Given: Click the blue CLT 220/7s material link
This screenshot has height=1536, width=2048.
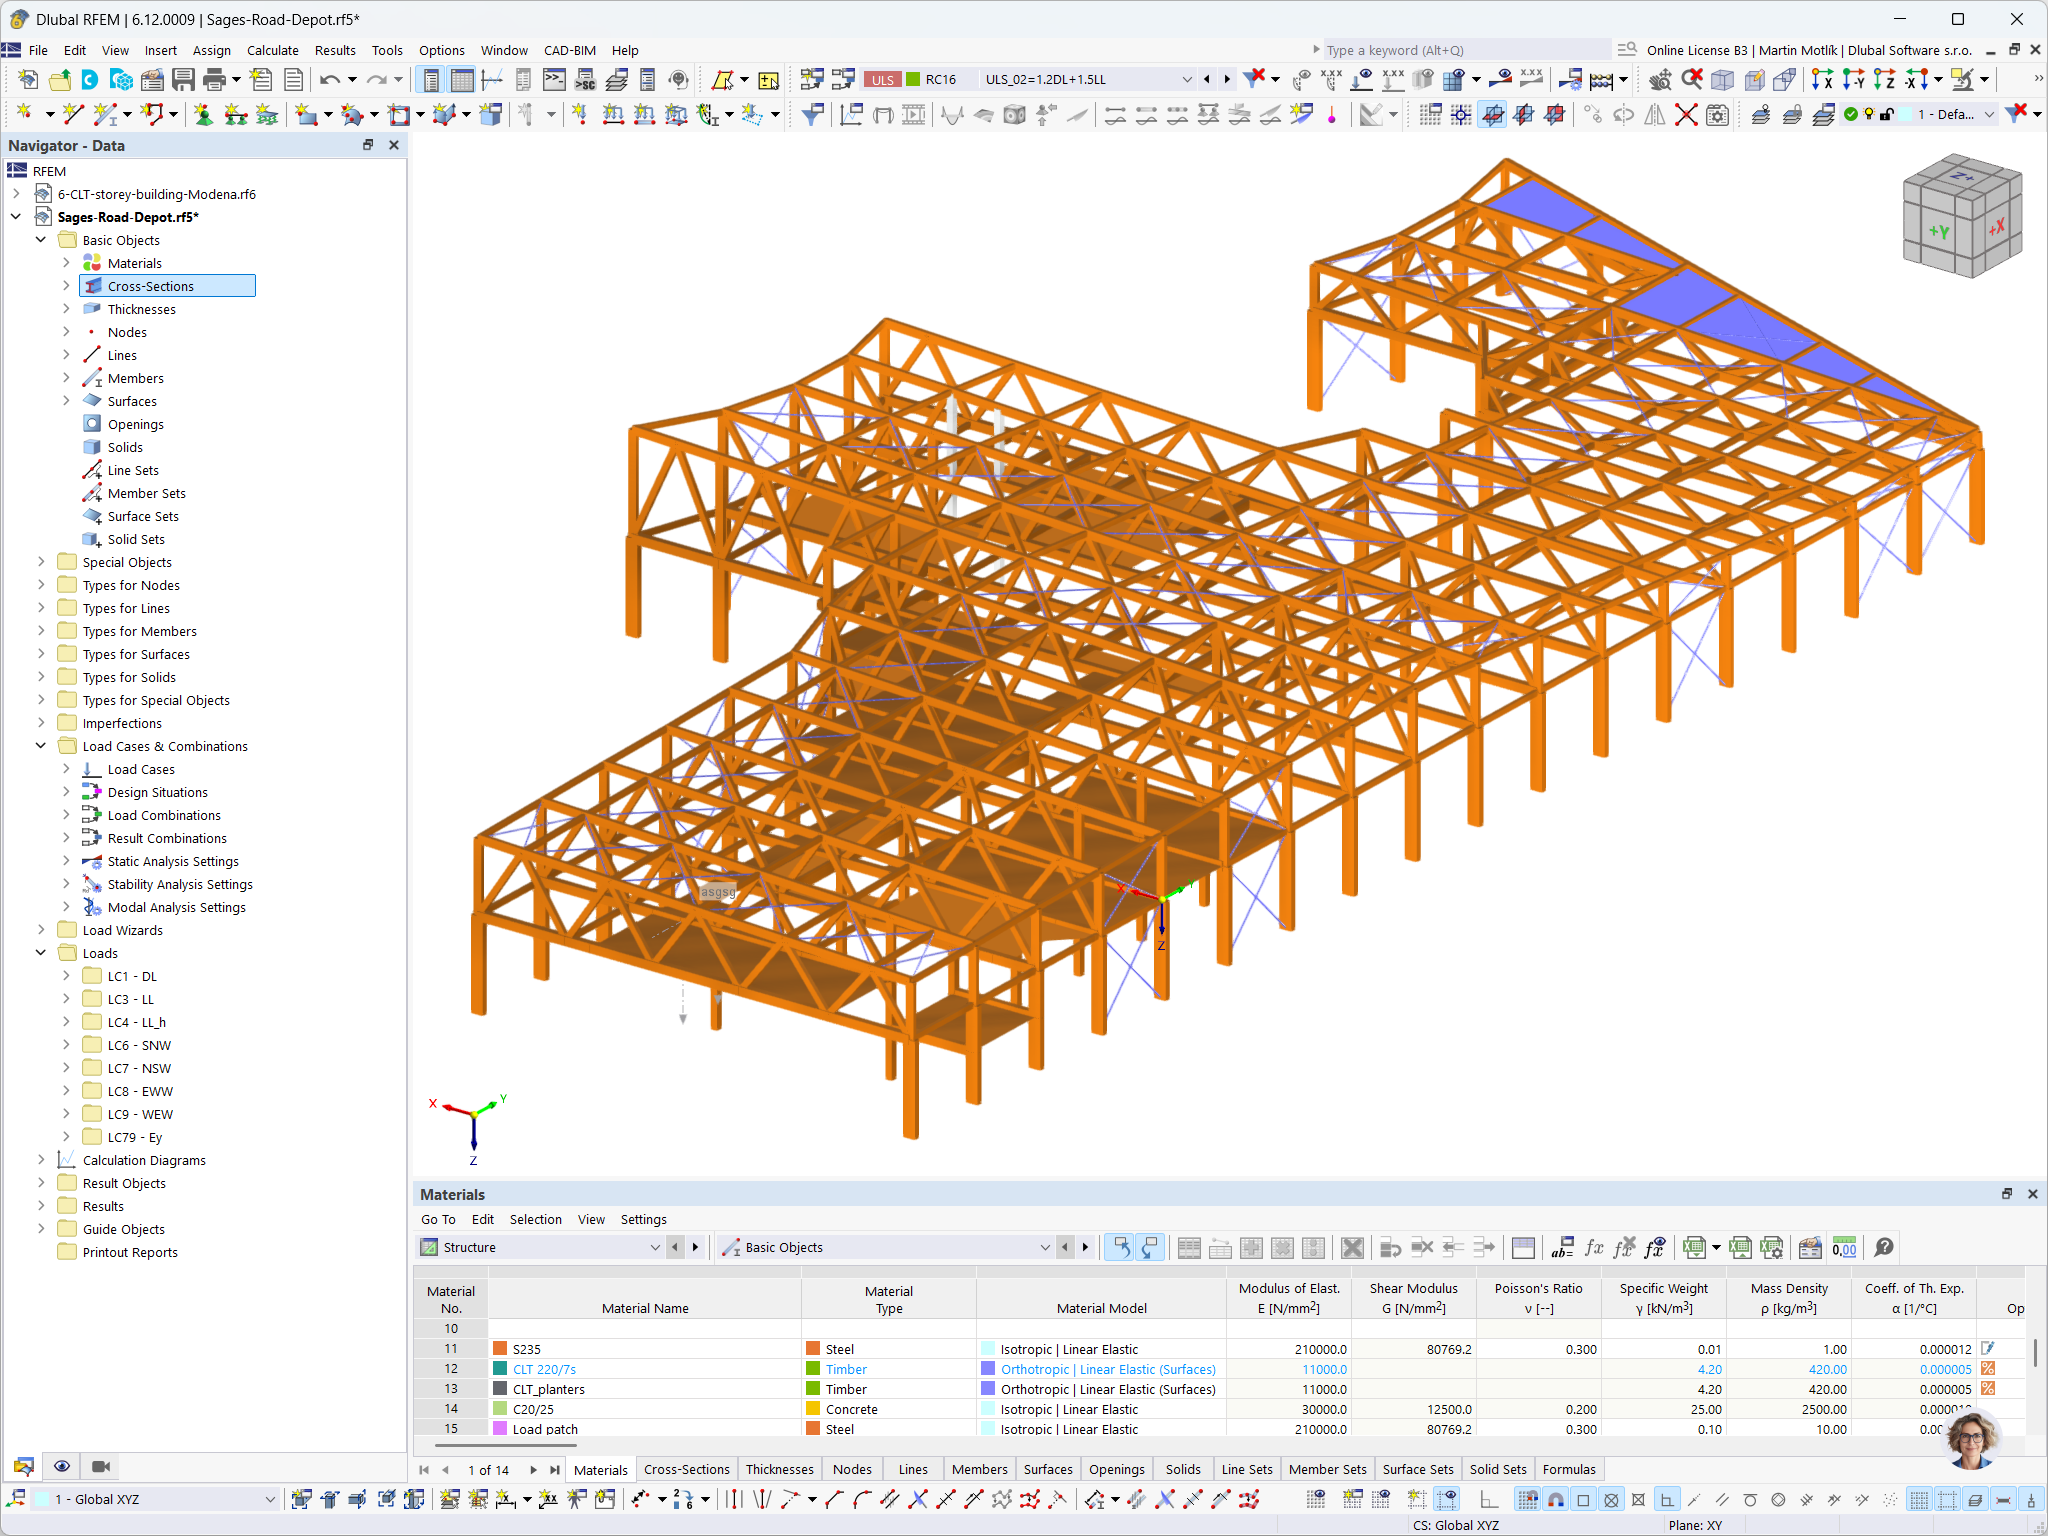Looking at the screenshot, I should 543,1368.
